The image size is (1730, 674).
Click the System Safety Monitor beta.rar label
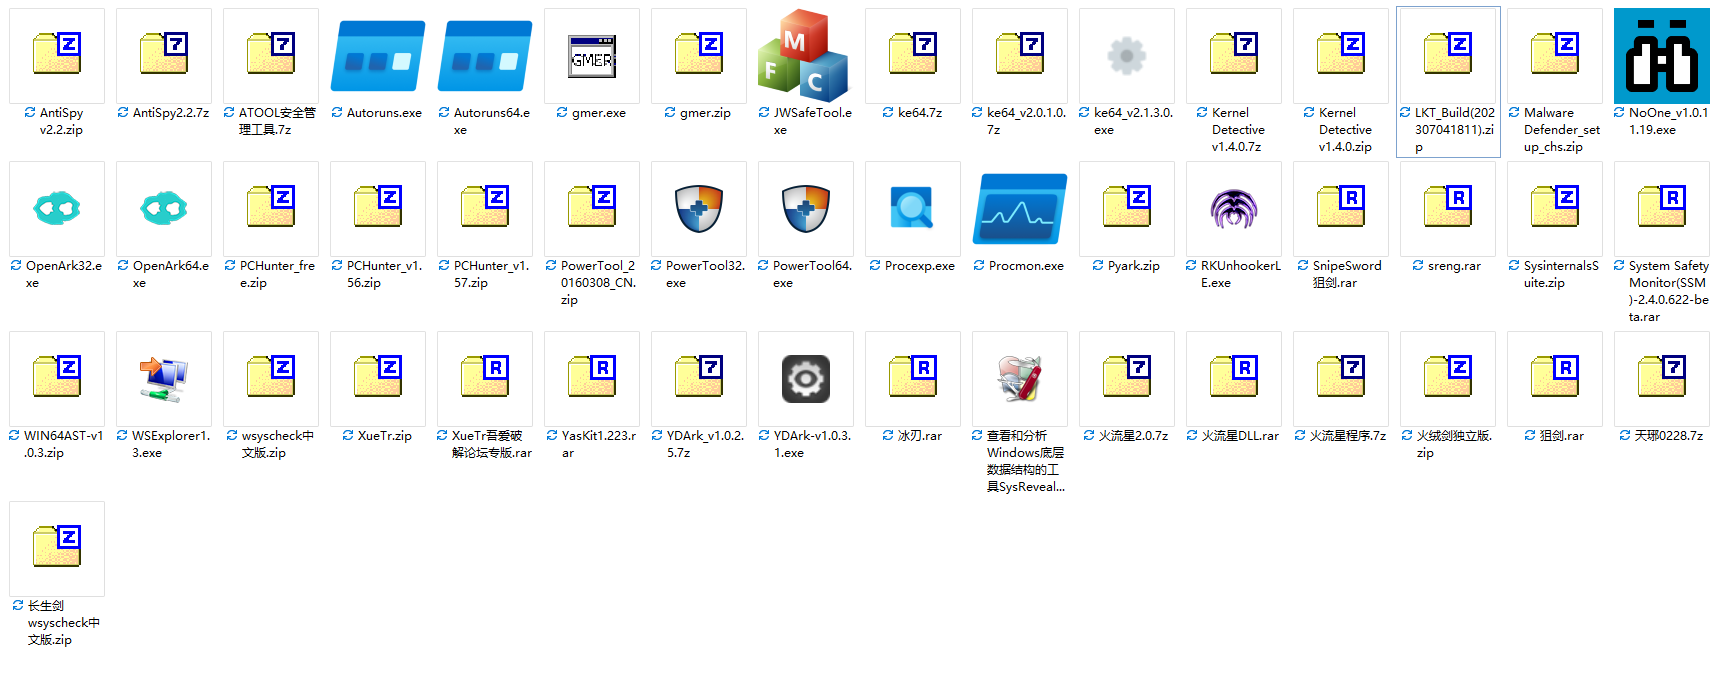pos(1668,291)
